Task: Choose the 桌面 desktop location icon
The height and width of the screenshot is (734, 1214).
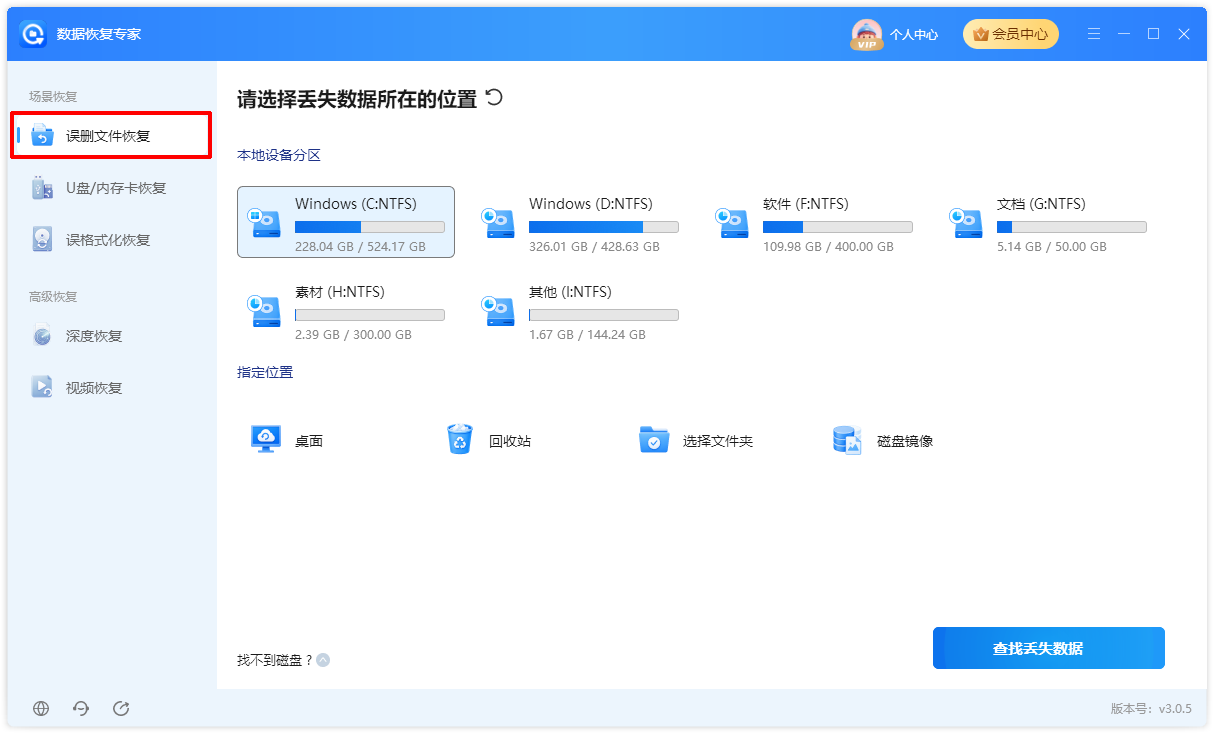Action: coord(265,440)
